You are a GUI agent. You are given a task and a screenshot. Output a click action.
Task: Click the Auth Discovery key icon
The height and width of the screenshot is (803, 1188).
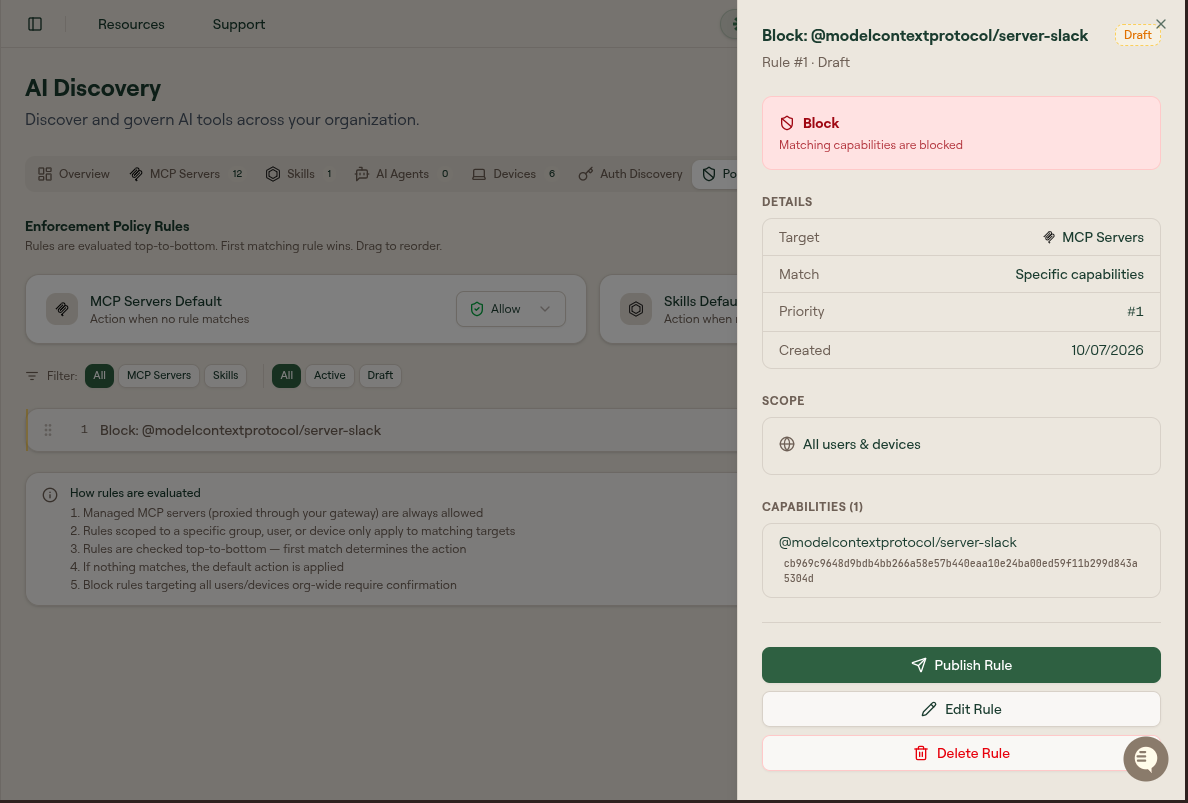click(586, 174)
